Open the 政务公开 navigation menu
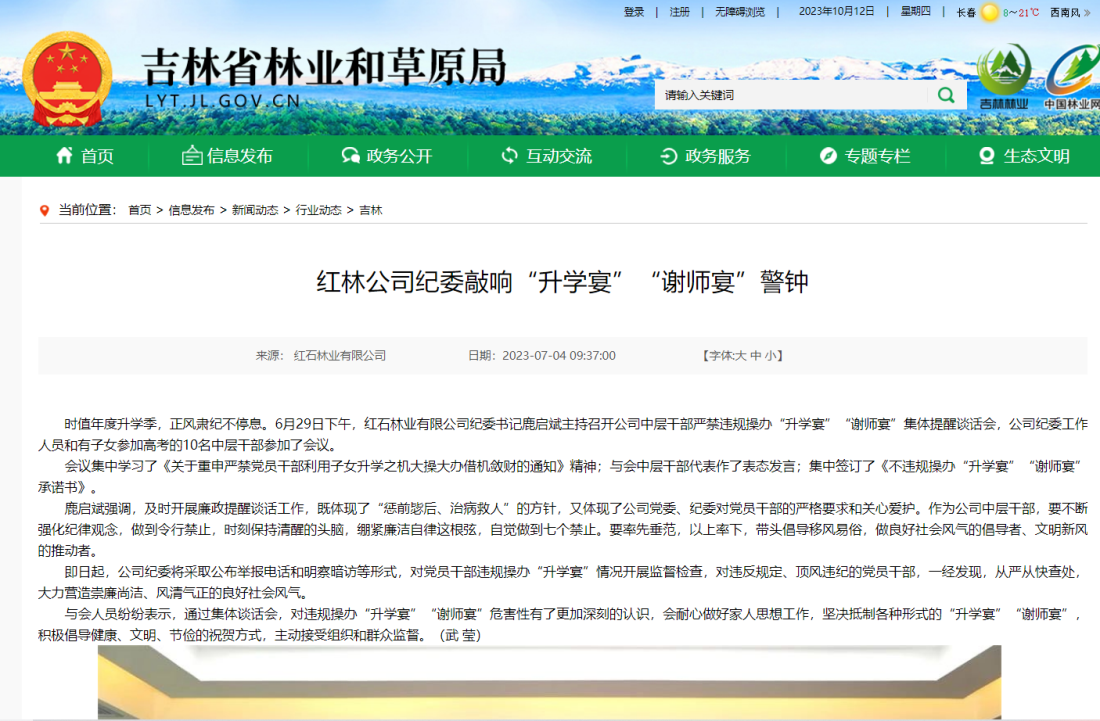The height and width of the screenshot is (721, 1100). click(386, 156)
